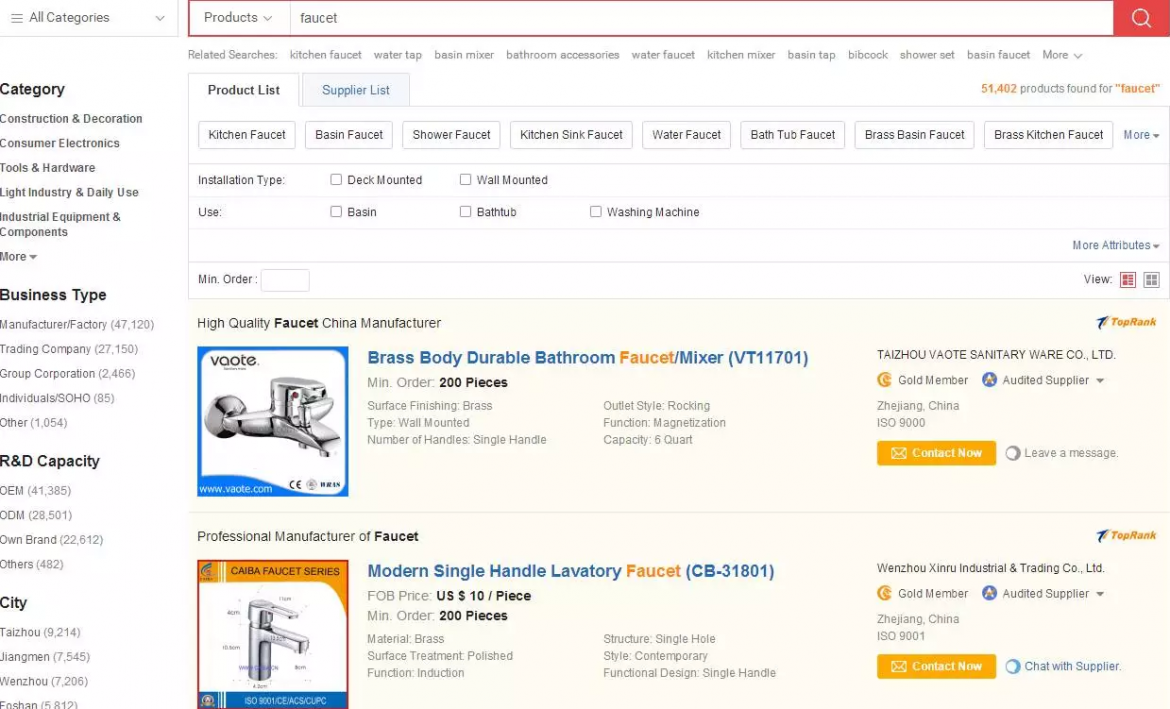
Task: Open the Modern Single Handle Lavatory Faucet link
Action: 570,571
